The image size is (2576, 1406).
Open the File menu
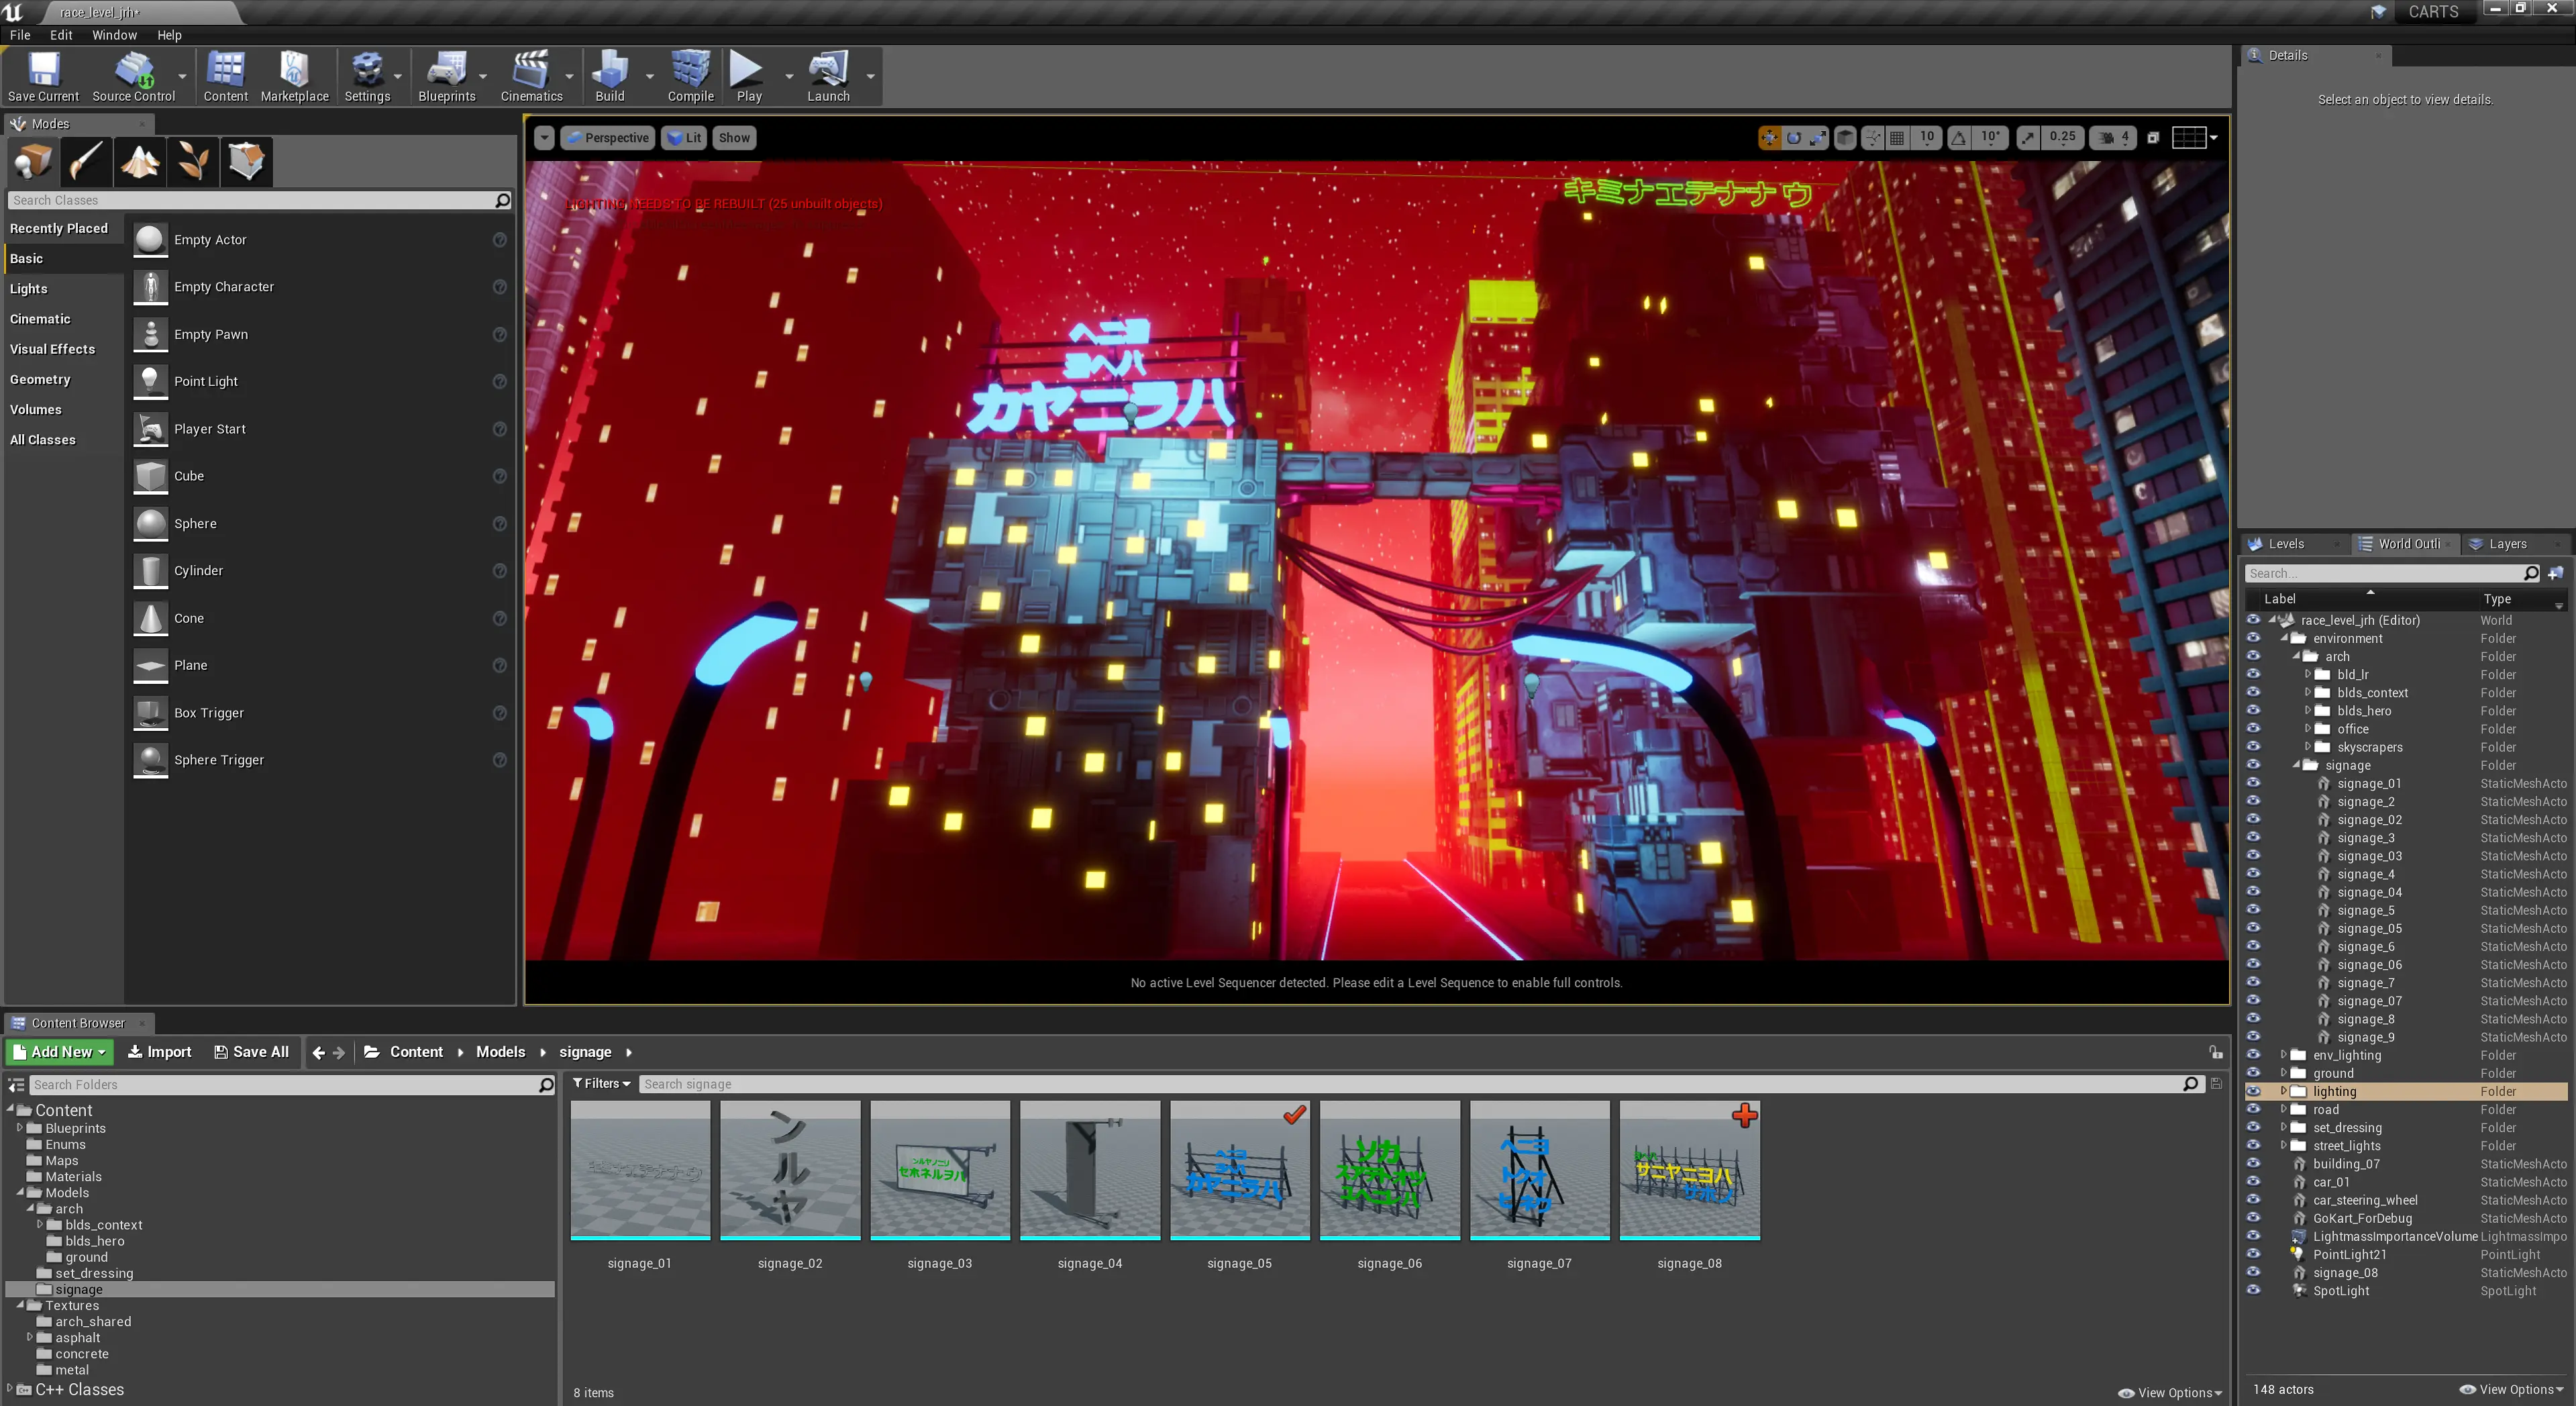coord(20,35)
